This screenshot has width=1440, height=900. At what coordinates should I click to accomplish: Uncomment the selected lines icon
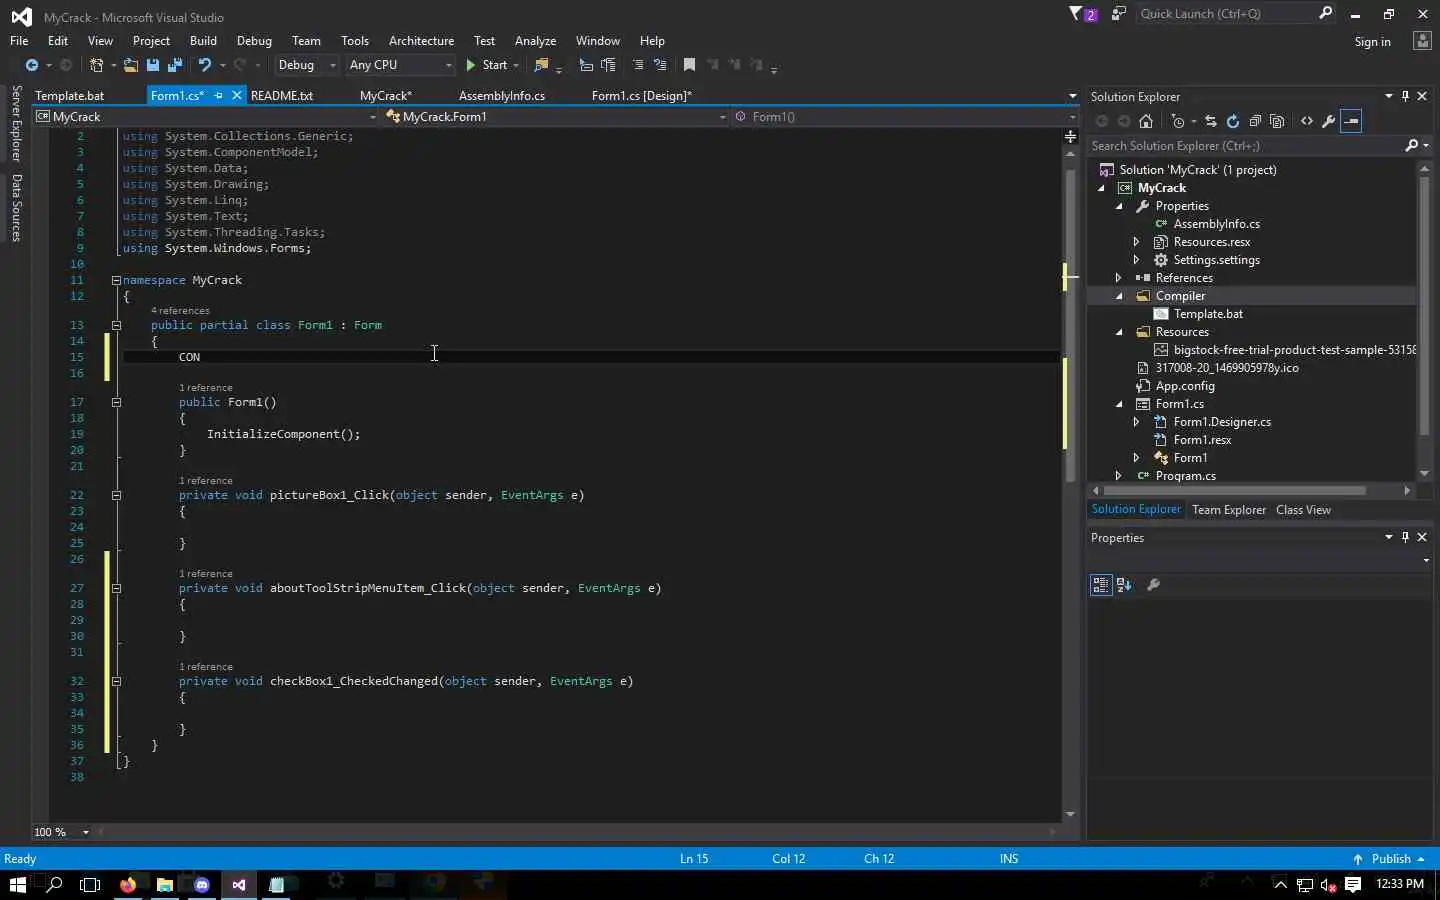(x=660, y=65)
